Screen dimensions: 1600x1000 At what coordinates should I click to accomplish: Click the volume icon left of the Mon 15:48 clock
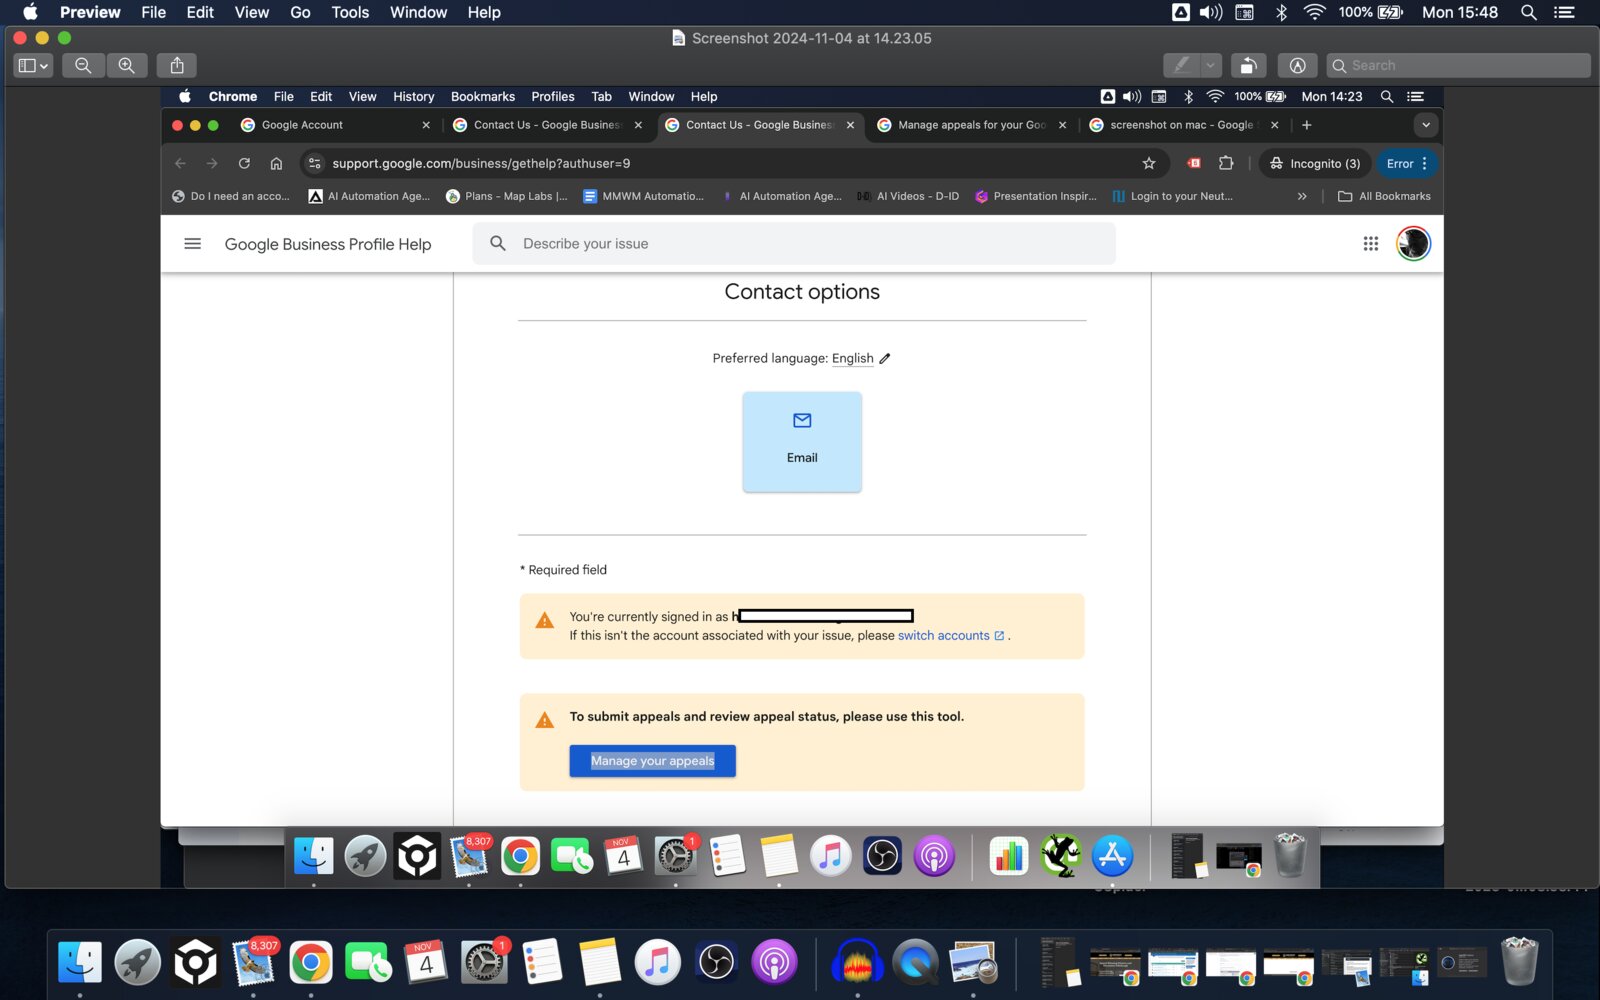pos(1211,12)
